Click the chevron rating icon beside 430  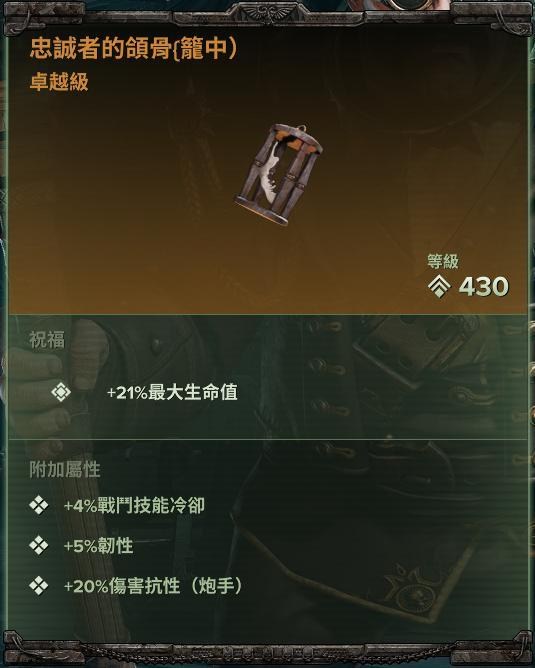[439, 286]
